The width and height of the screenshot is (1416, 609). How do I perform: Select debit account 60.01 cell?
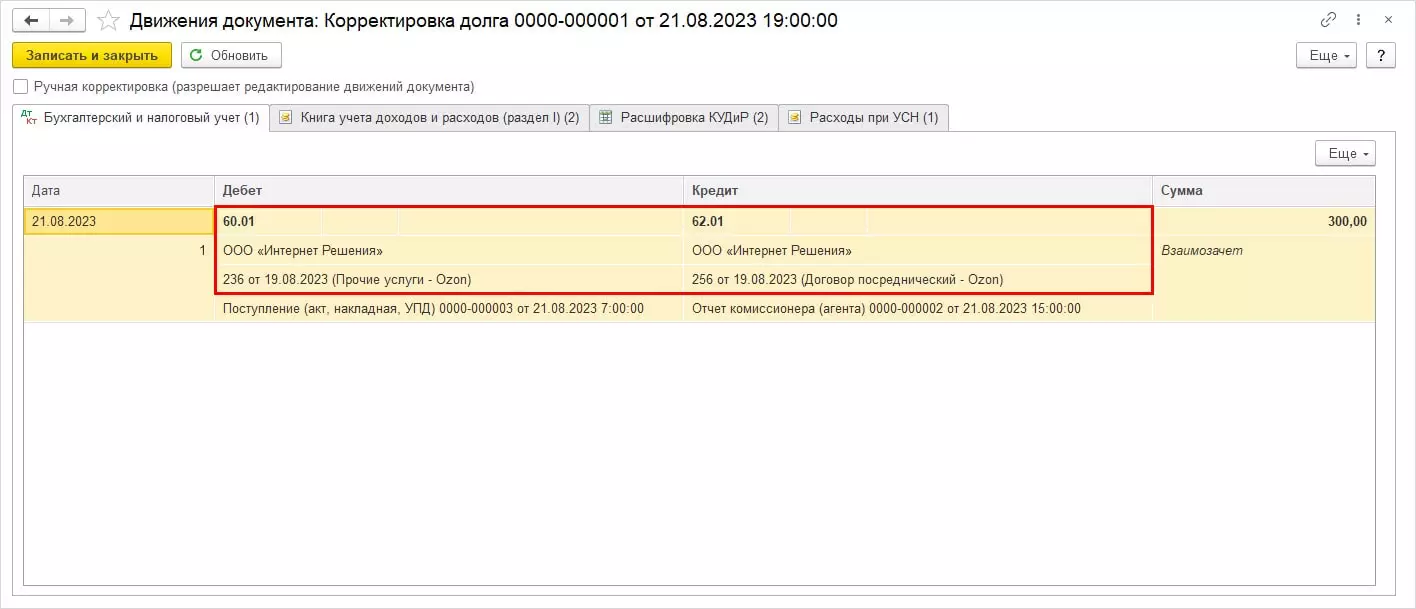coord(269,221)
